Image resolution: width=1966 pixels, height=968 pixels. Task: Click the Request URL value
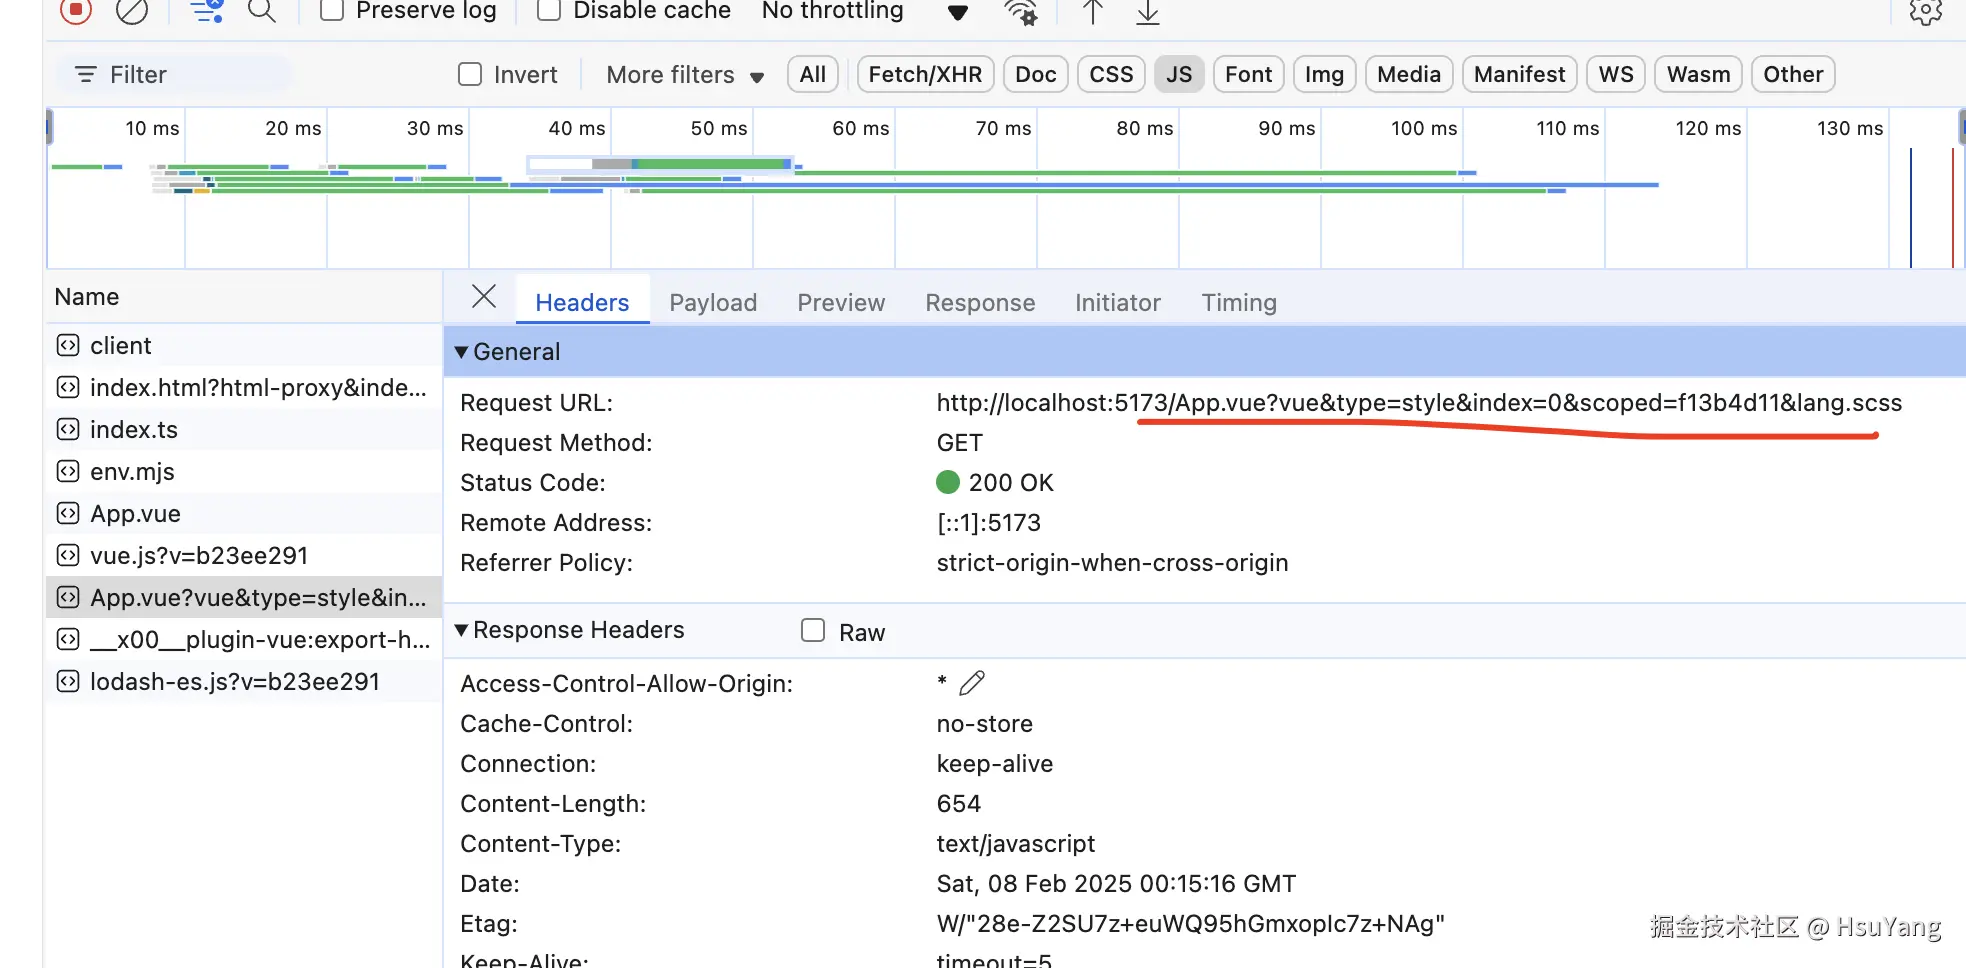click(x=1419, y=403)
